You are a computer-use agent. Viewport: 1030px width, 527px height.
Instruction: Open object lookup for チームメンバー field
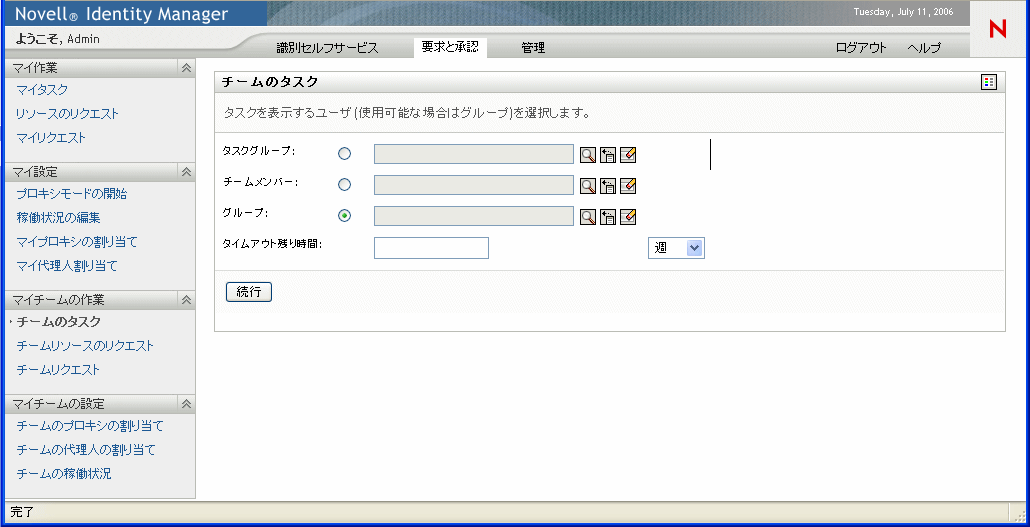coord(588,186)
